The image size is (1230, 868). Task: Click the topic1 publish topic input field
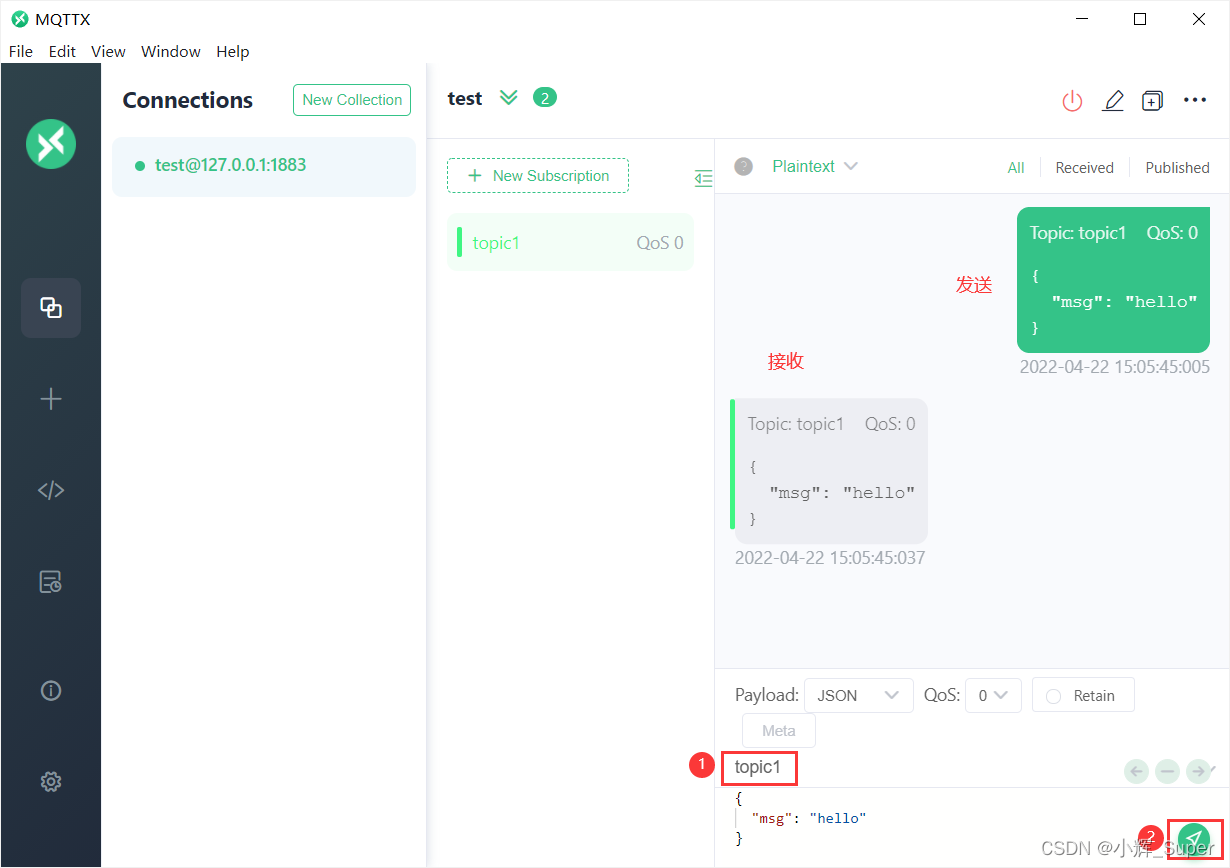pos(758,768)
